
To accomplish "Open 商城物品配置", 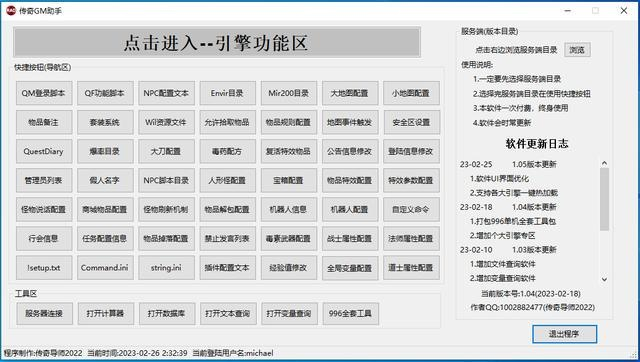I will pyautogui.click(x=105, y=209).
